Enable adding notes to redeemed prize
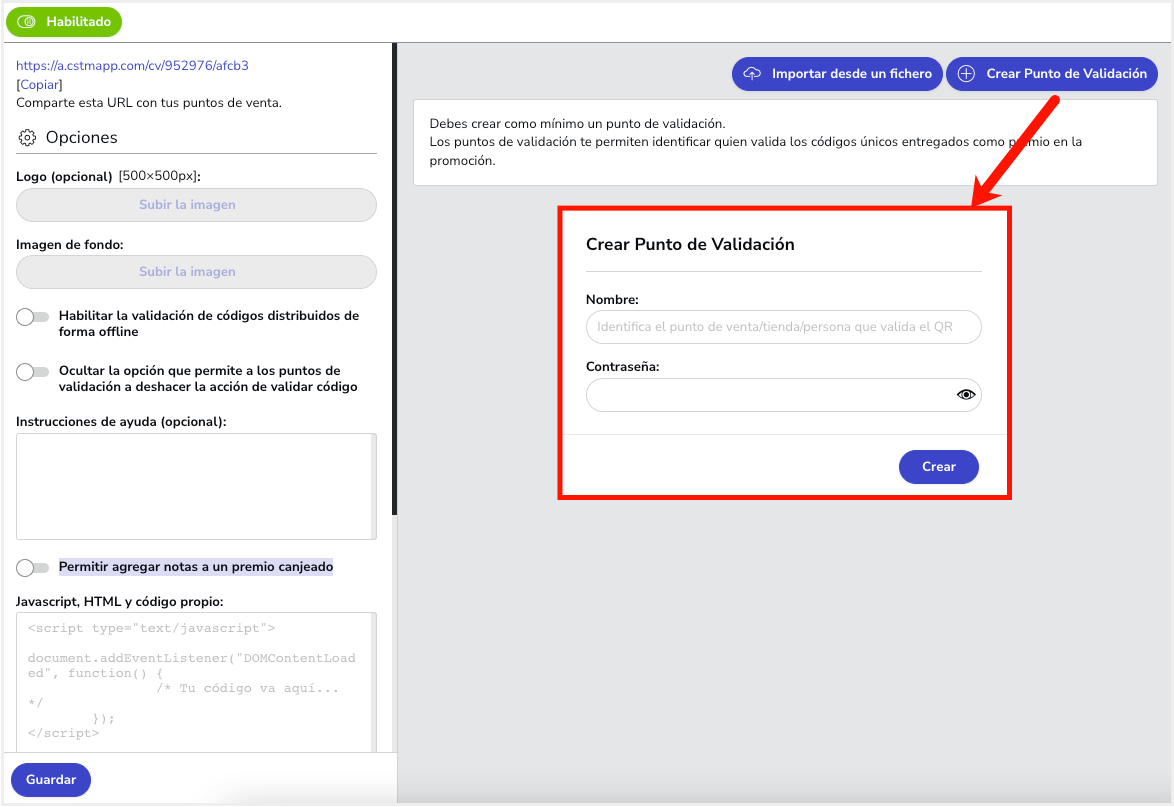The image size is (1174, 807). click(x=32, y=567)
